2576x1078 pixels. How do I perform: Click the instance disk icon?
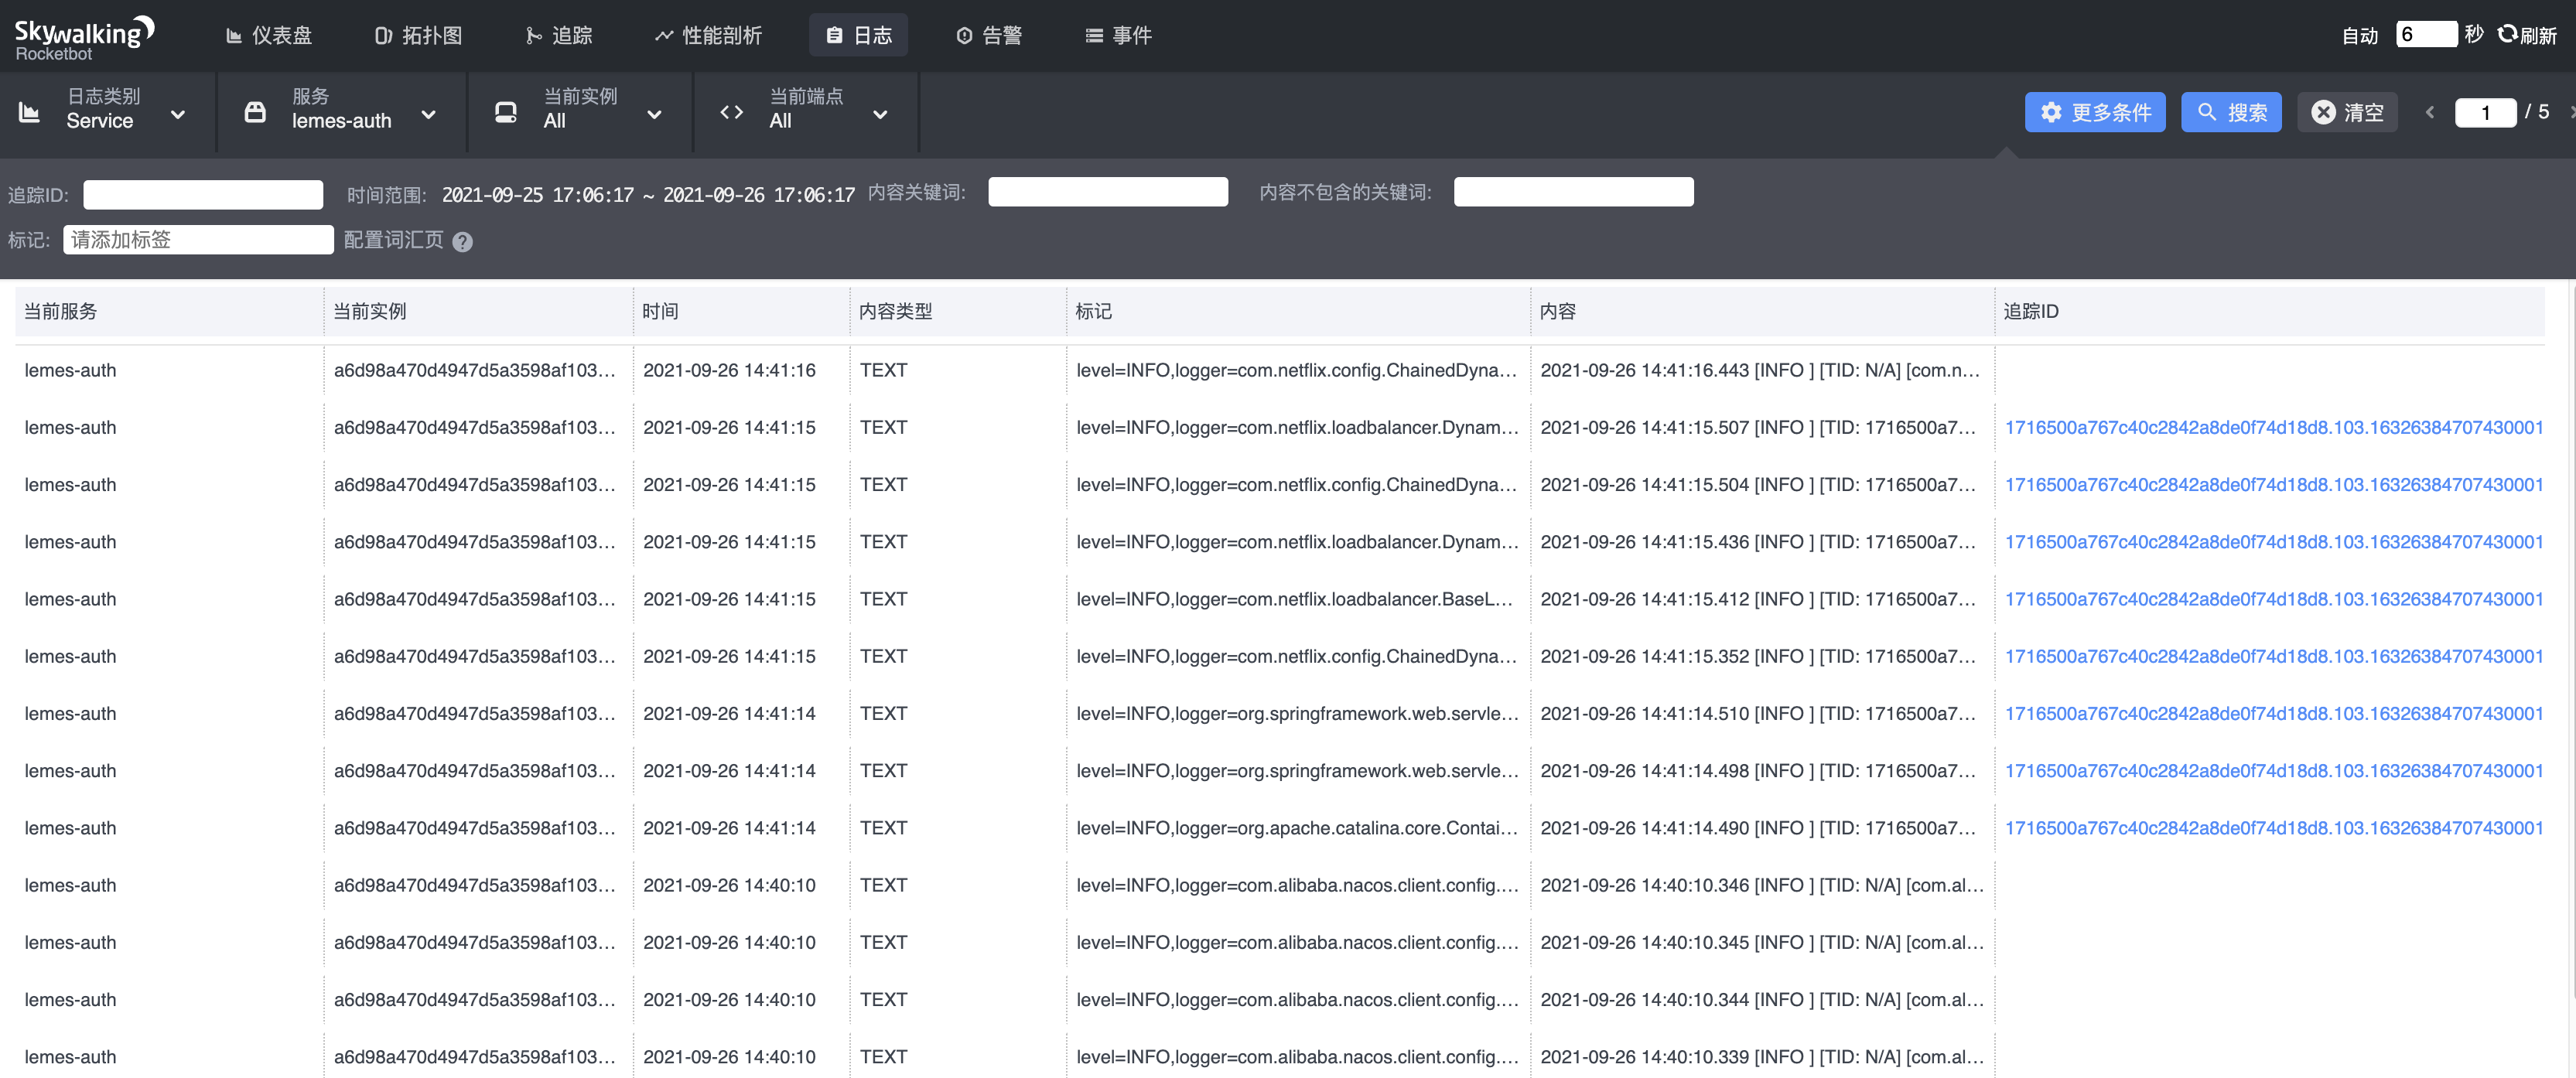pyautogui.click(x=506, y=112)
